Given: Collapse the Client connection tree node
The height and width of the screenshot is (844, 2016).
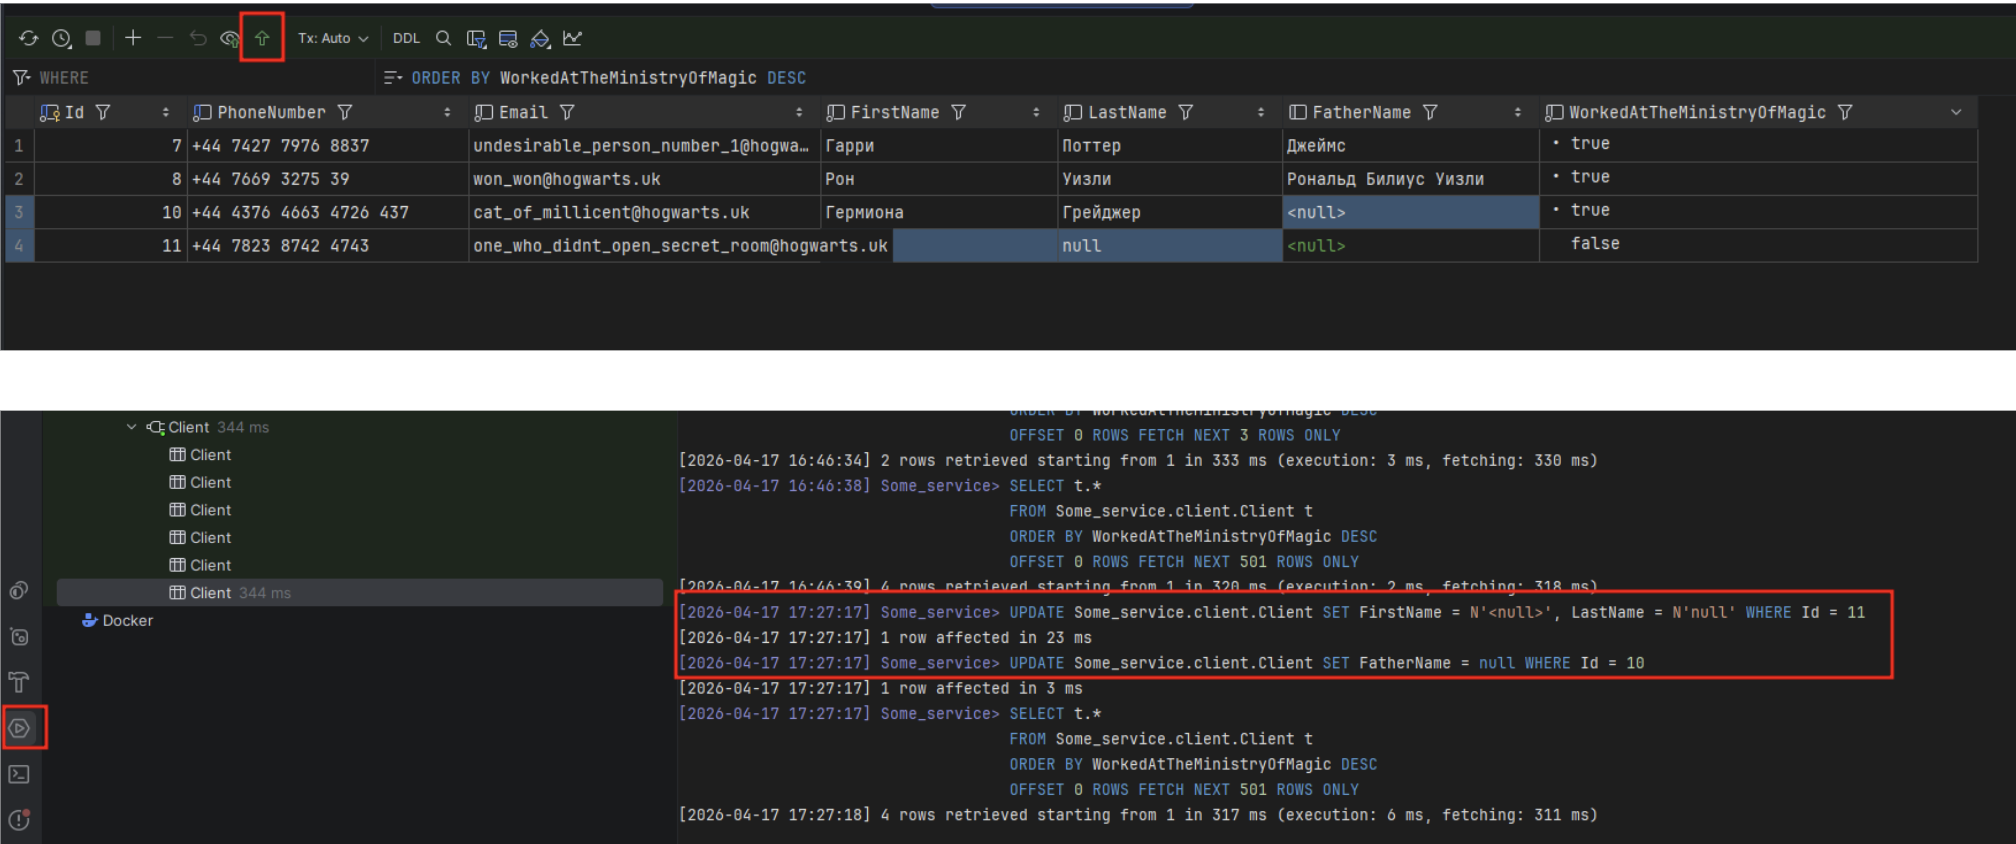Looking at the screenshot, I should click(131, 427).
